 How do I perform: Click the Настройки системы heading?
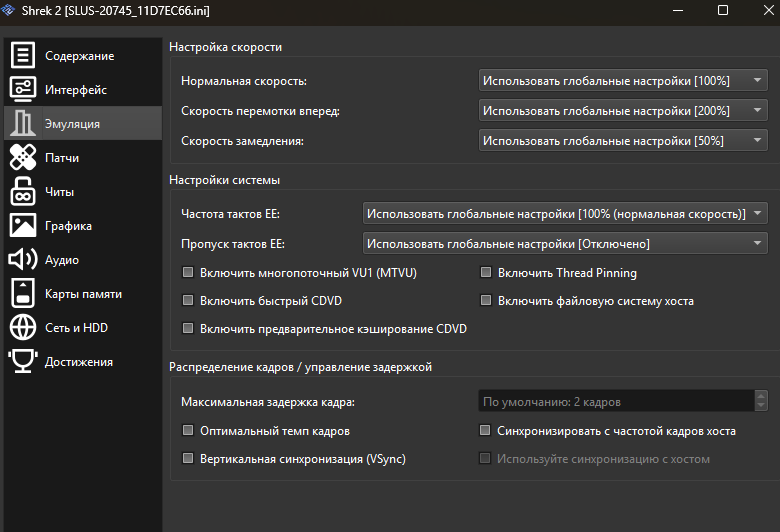pos(224,180)
